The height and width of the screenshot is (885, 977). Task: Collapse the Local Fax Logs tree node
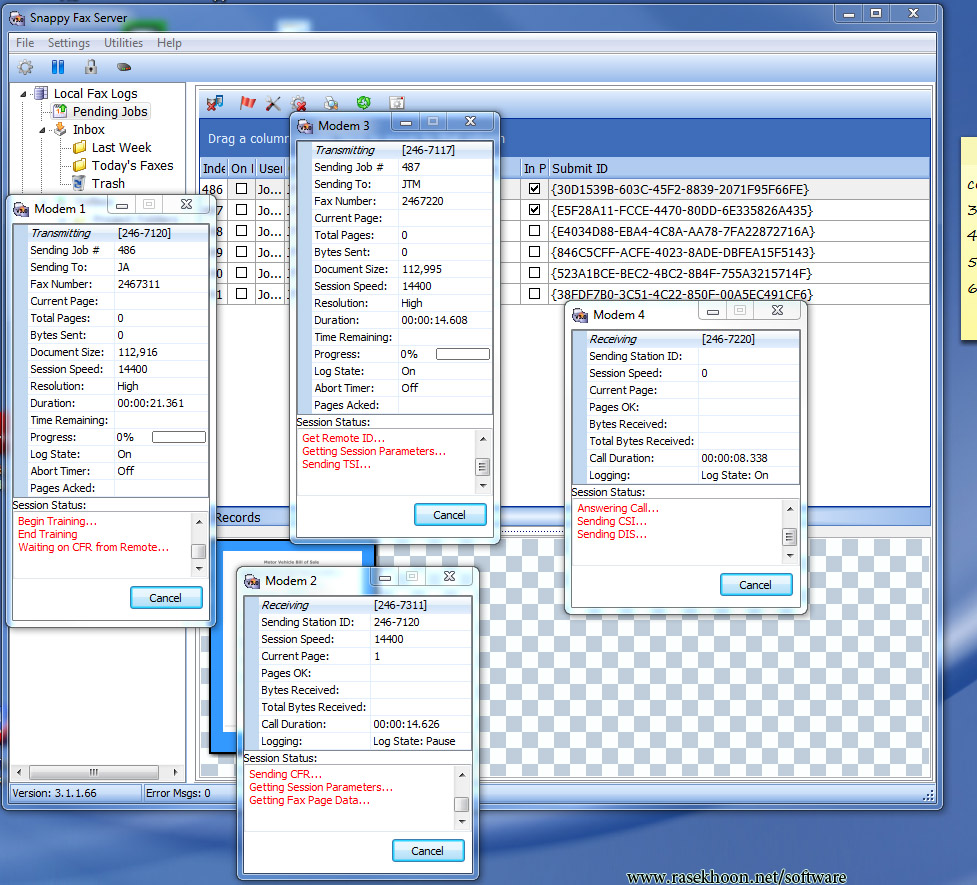coord(24,94)
